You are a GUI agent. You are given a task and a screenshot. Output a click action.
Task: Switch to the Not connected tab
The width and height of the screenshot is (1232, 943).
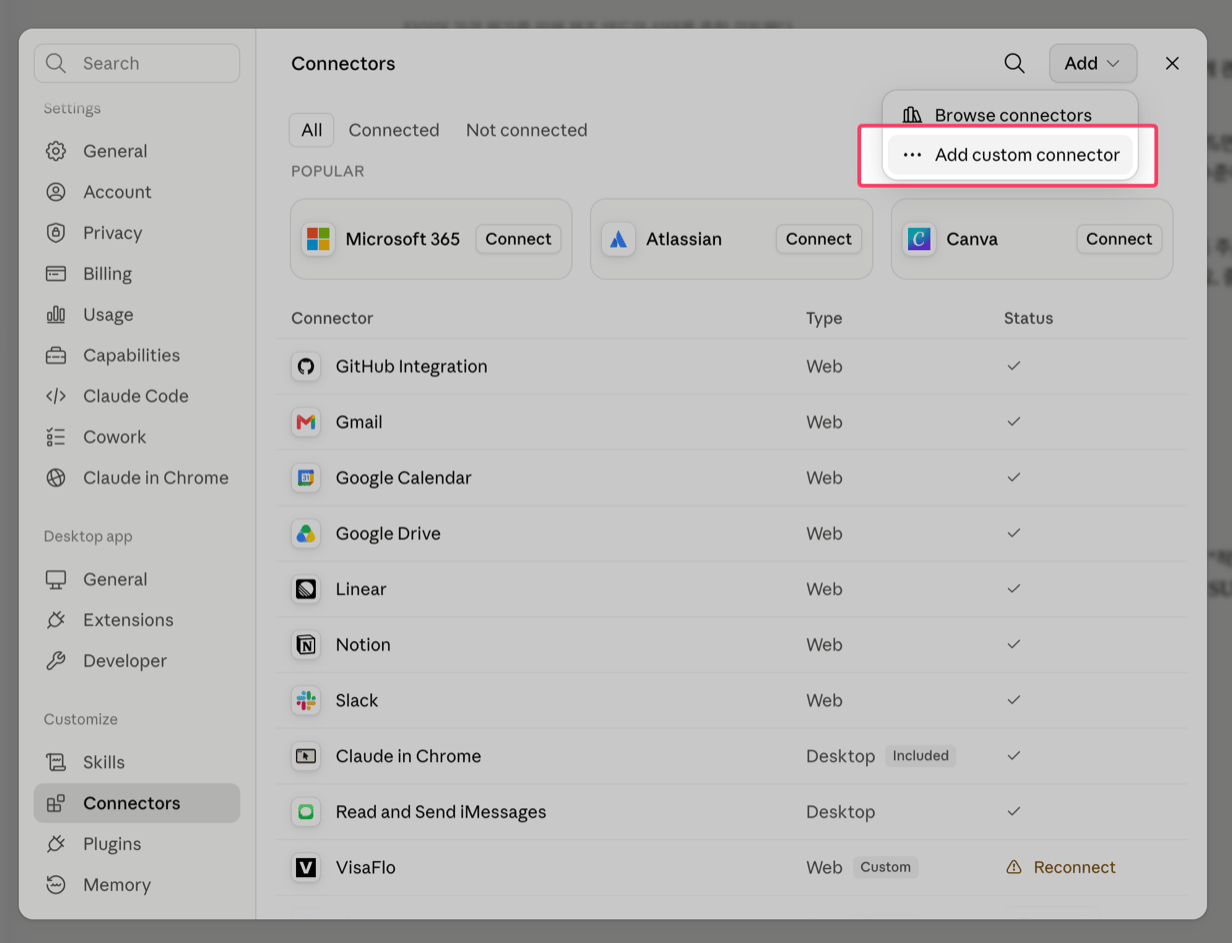(527, 130)
